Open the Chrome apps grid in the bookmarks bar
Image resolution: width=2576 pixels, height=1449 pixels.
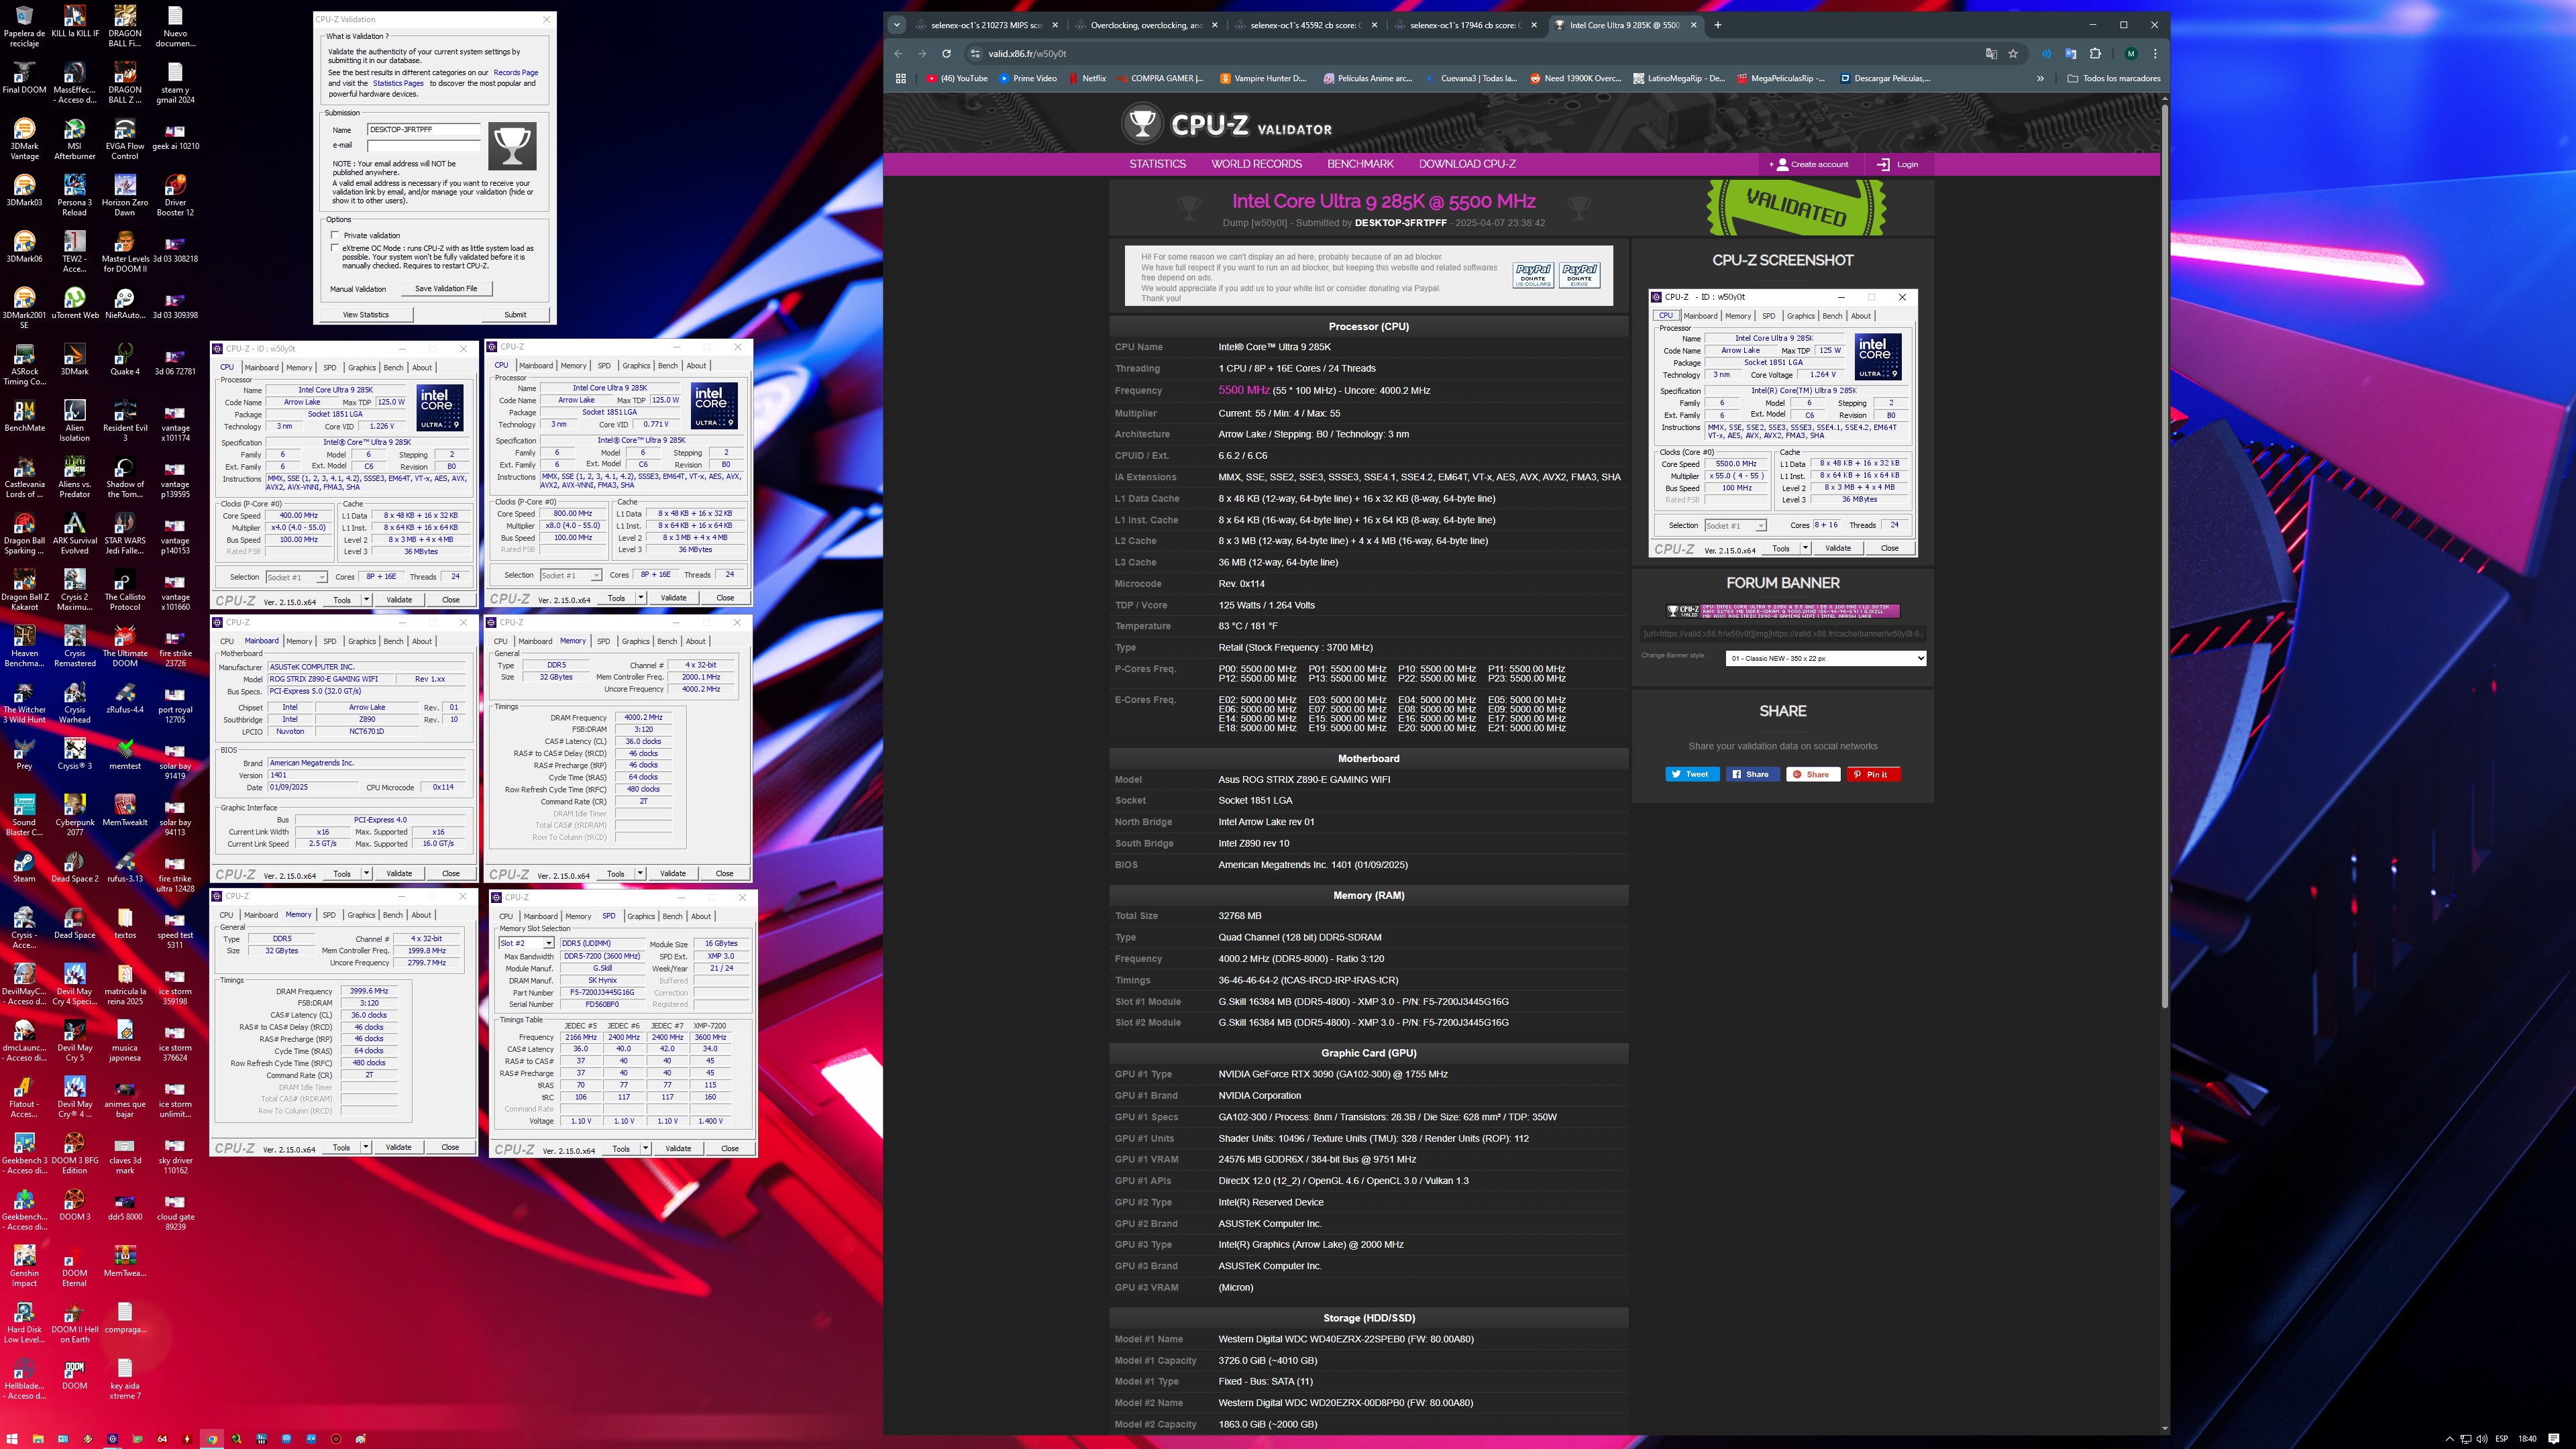tap(901, 78)
